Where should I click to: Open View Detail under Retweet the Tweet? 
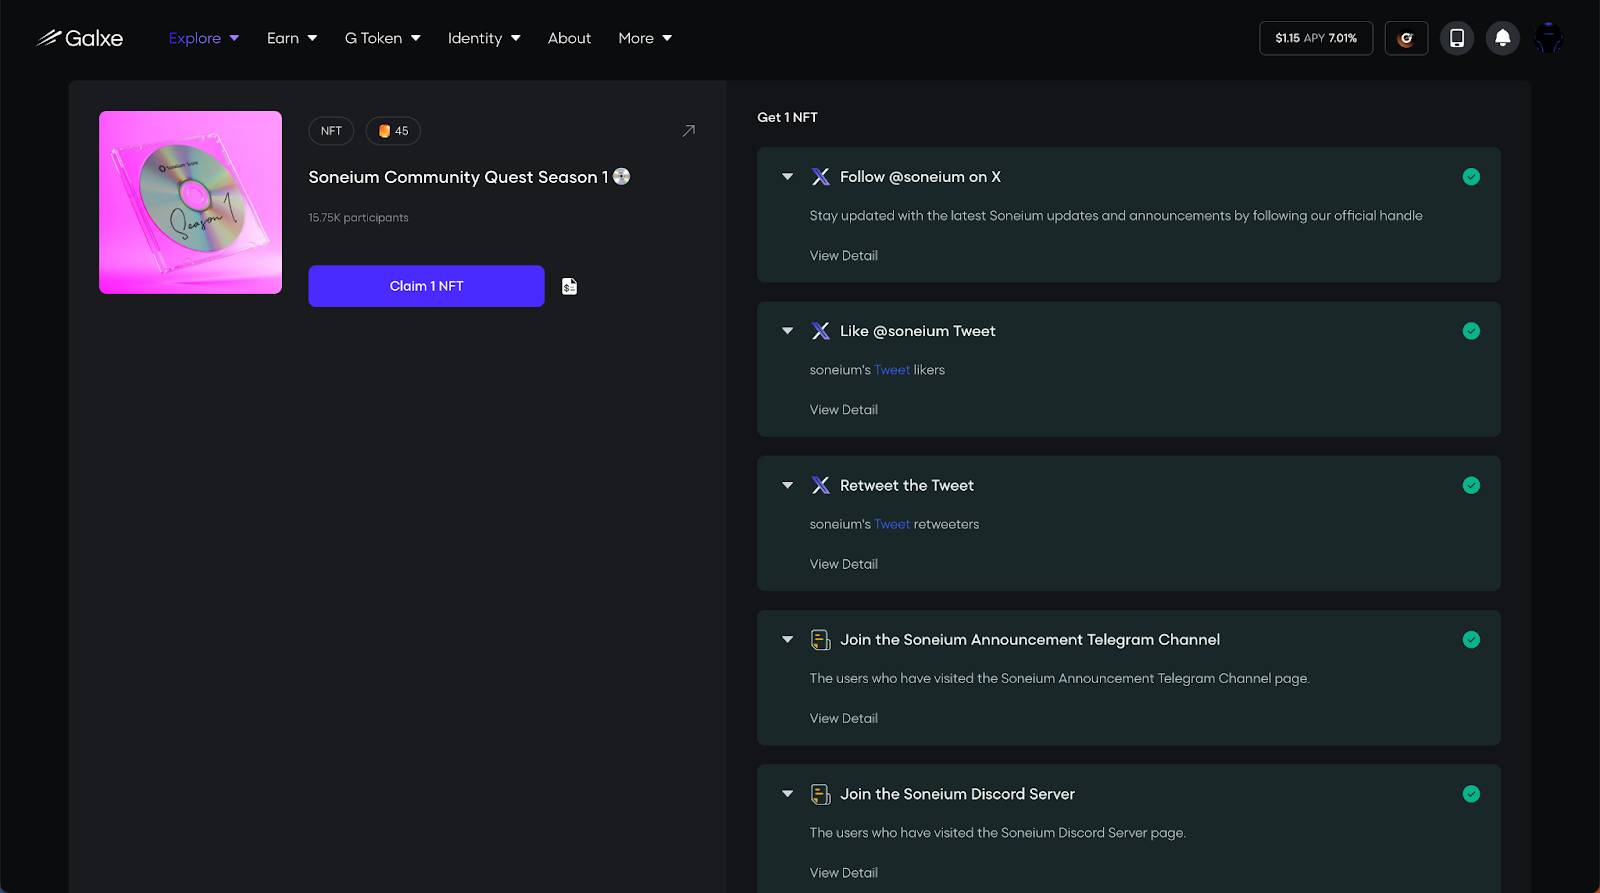[844, 564]
